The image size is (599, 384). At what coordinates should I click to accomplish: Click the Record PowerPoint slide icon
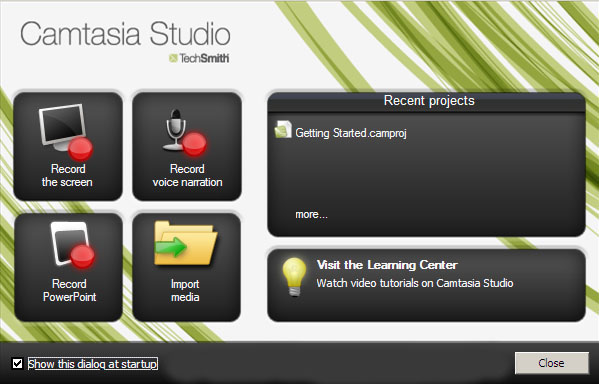pyautogui.click(x=72, y=245)
